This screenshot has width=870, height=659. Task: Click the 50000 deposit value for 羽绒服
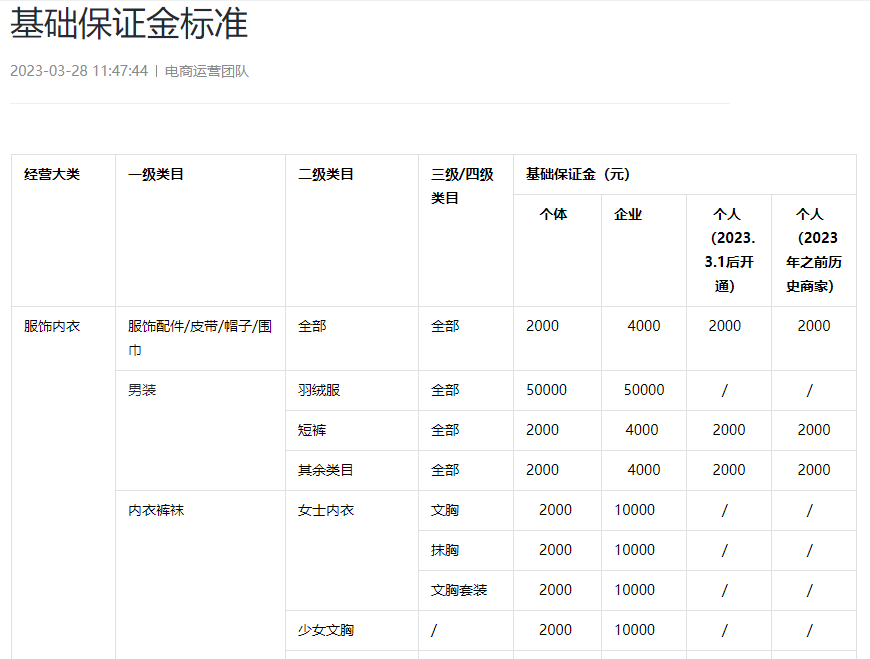tap(546, 390)
